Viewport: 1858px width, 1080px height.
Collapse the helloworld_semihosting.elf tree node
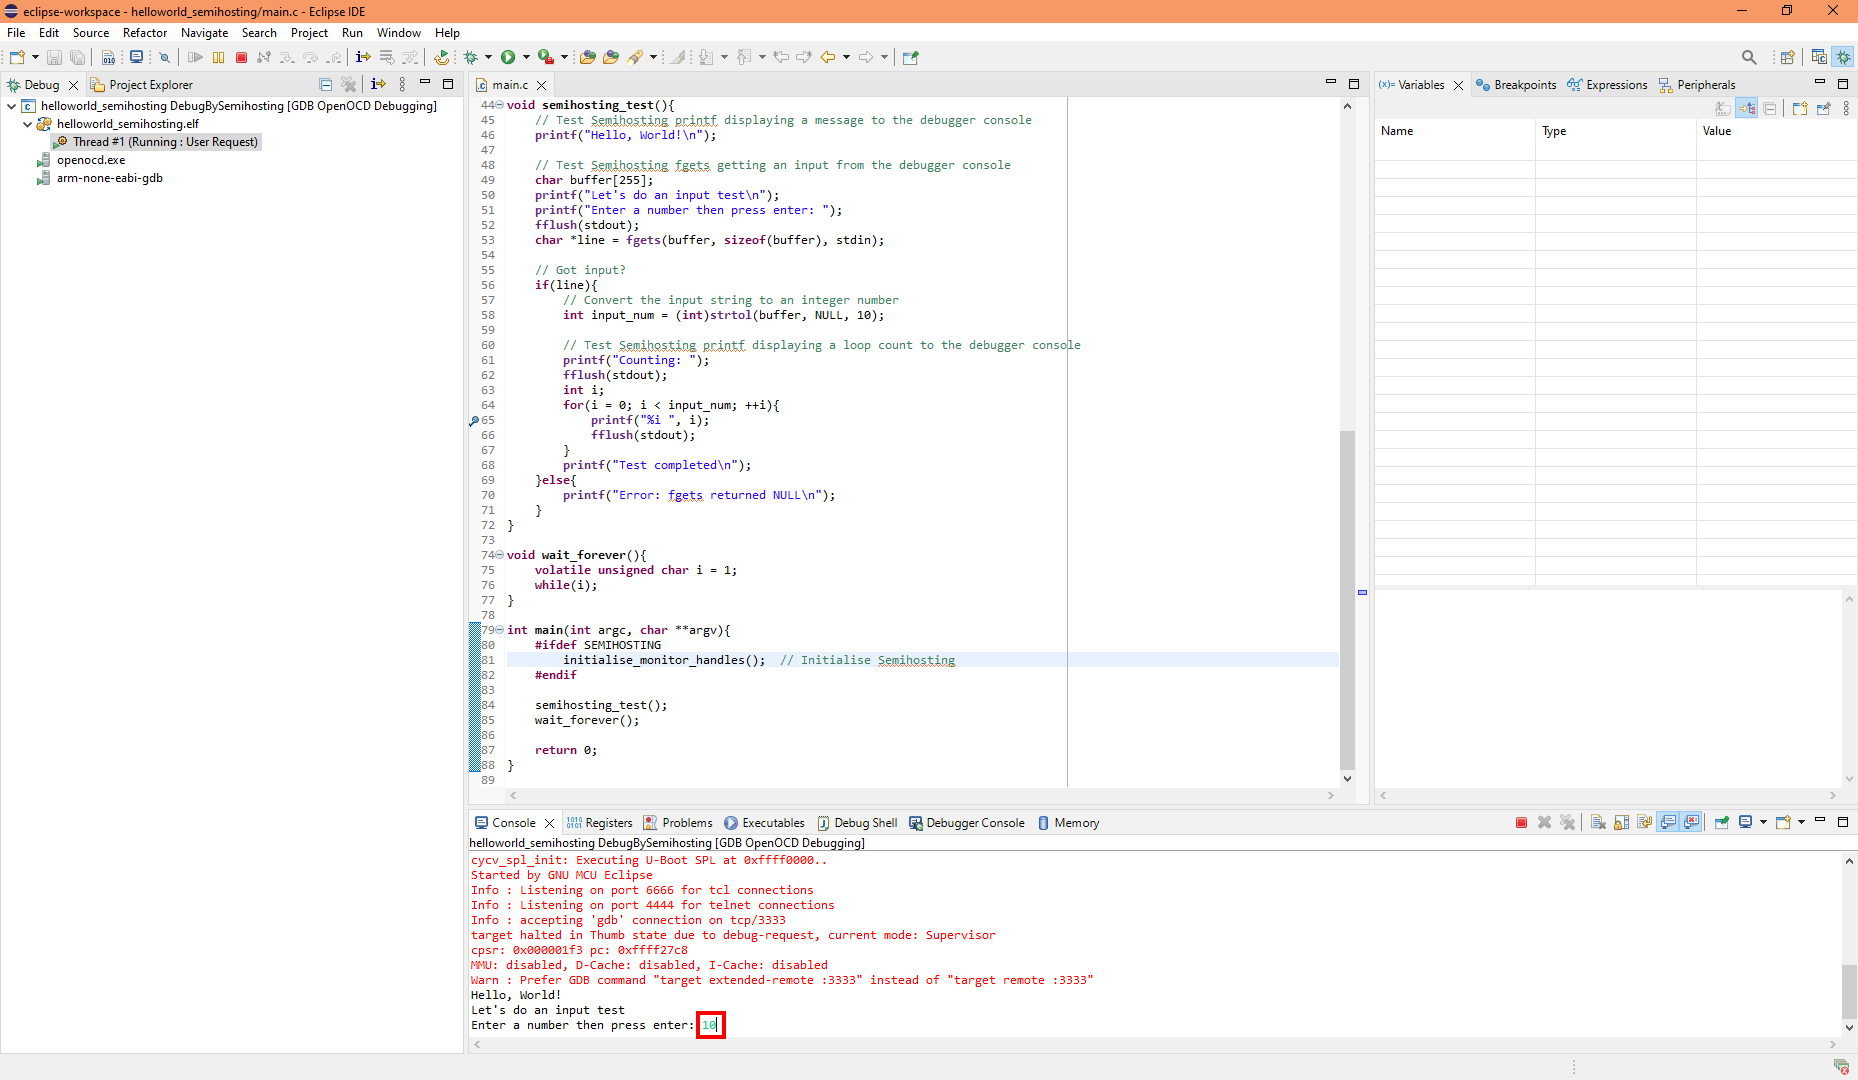[28, 124]
